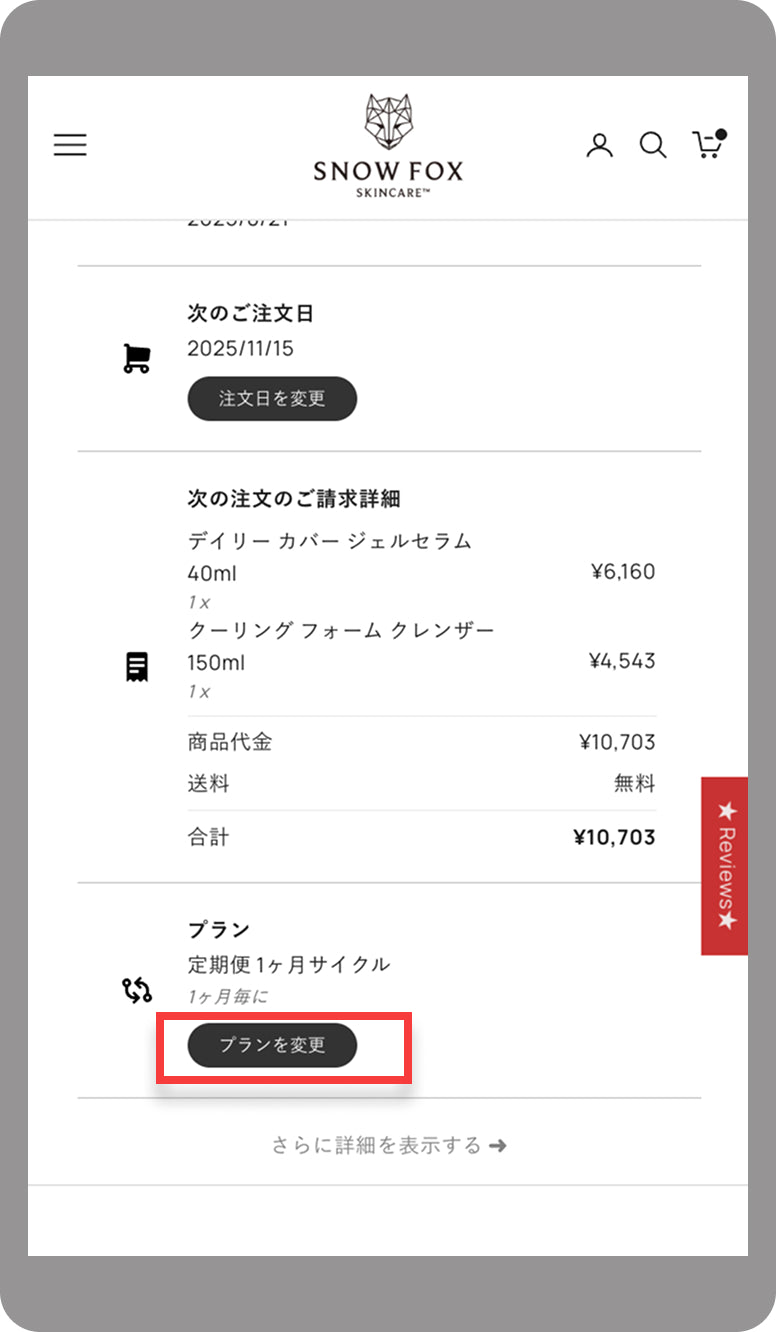
Task: Click the 次の注文のご請求詳細 heading
Action: [x=294, y=498]
